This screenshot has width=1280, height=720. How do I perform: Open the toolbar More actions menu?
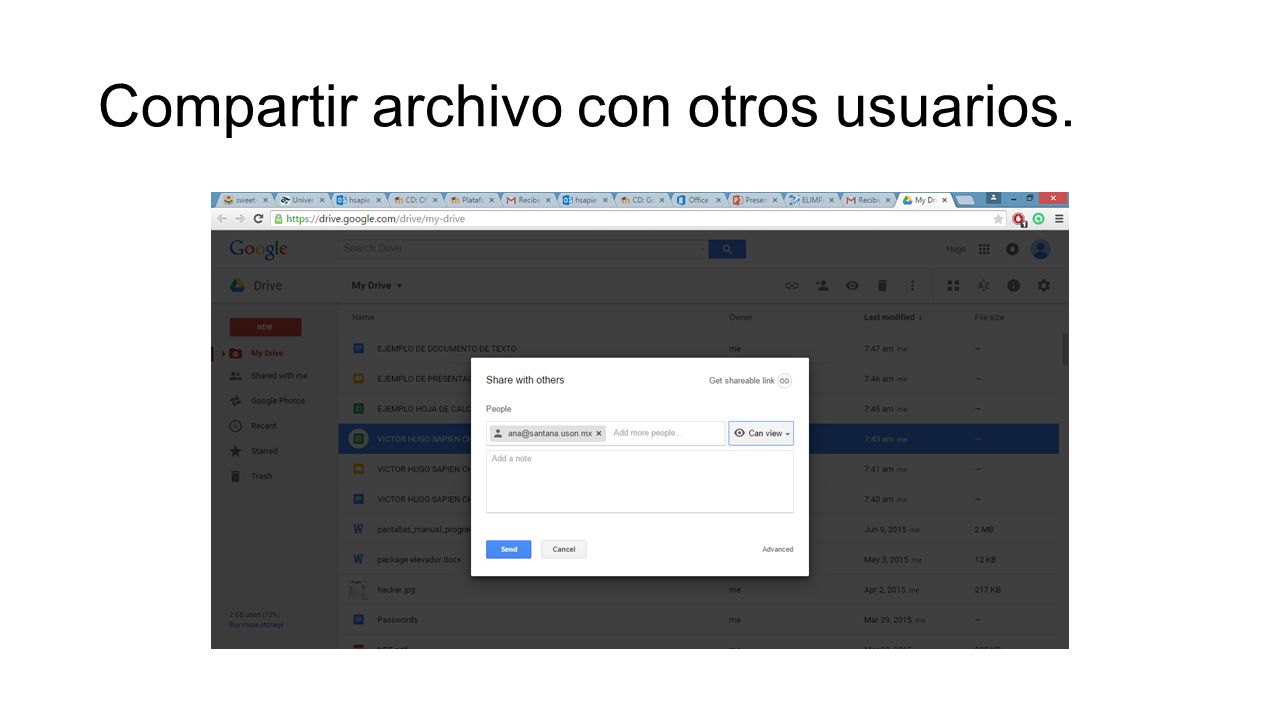[x=912, y=285]
